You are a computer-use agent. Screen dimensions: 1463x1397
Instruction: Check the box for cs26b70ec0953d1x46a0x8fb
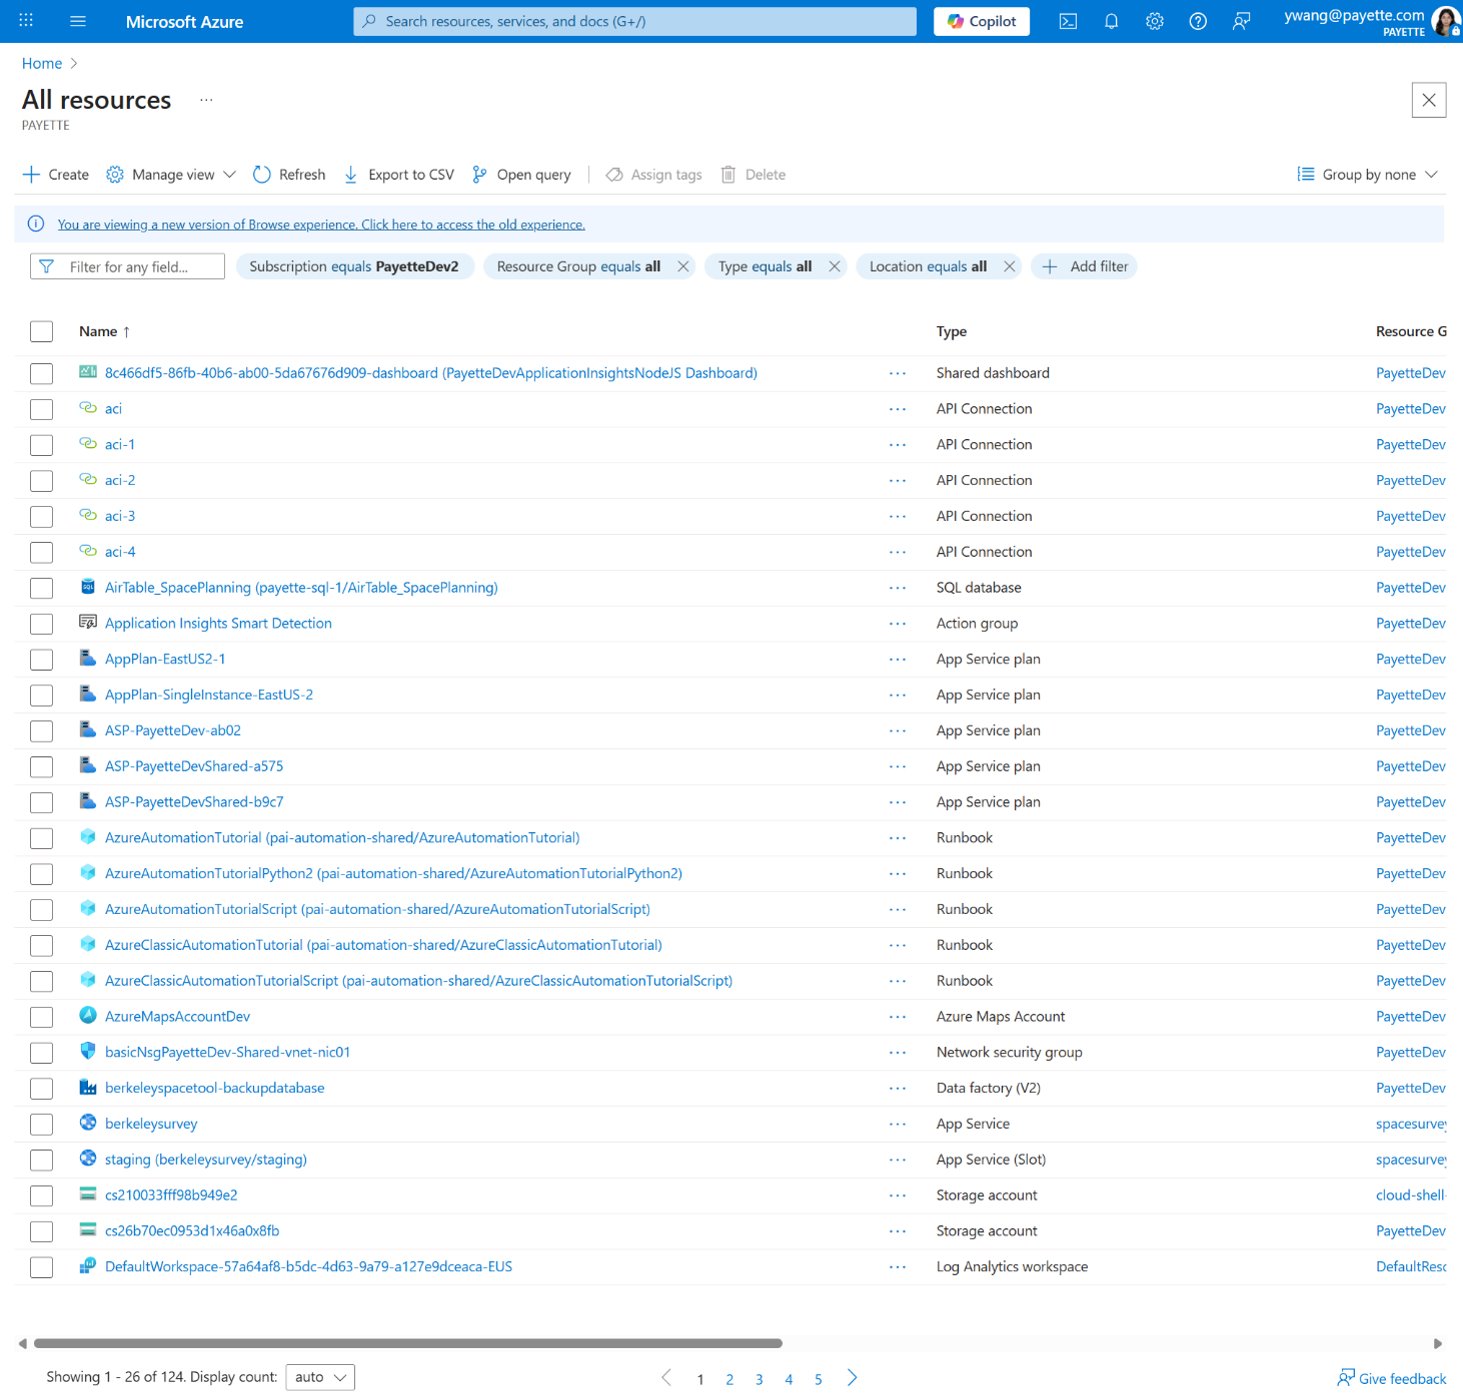click(x=41, y=1232)
